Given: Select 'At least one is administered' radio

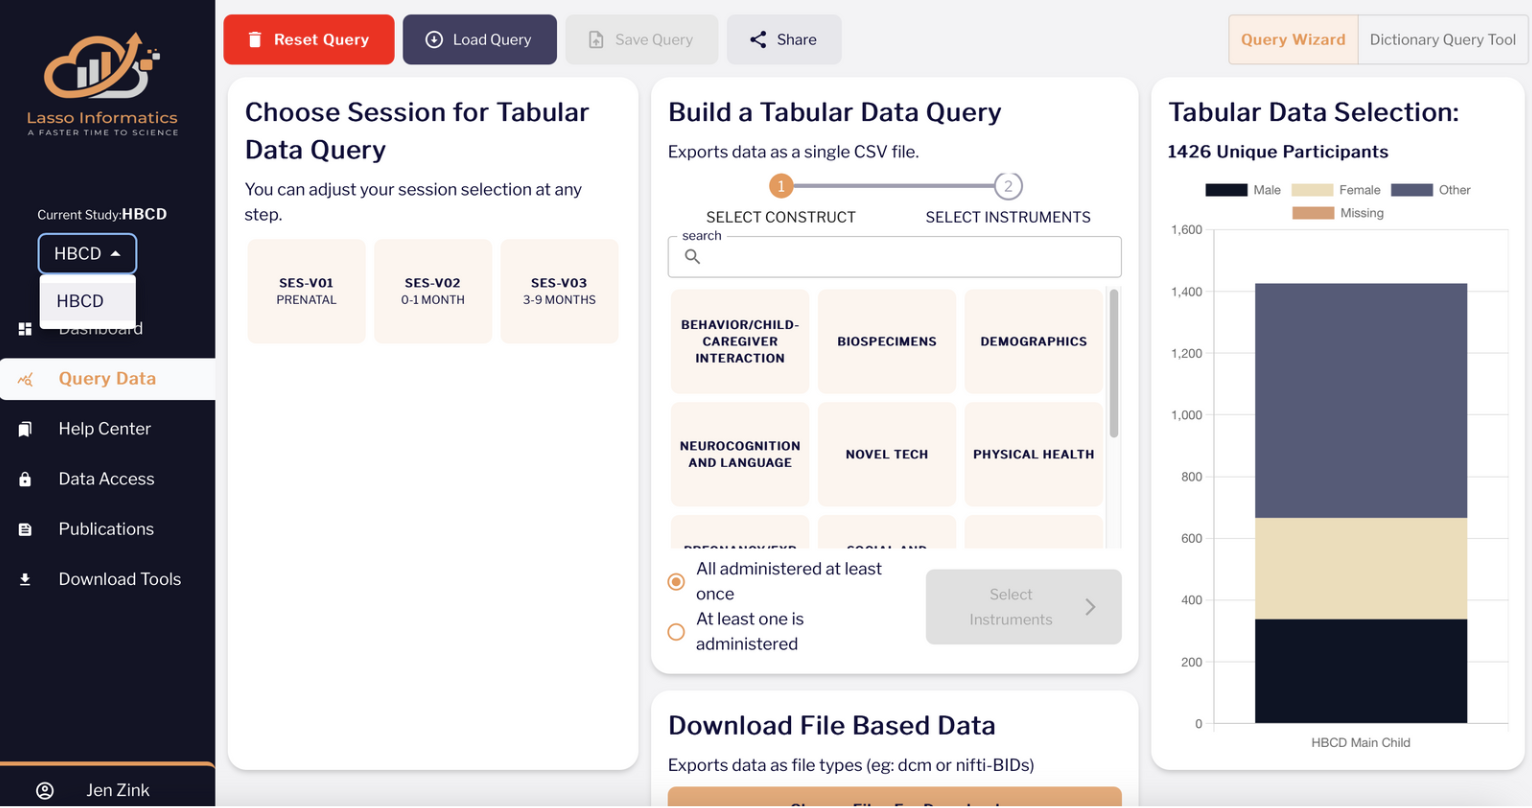Looking at the screenshot, I should point(676,632).
